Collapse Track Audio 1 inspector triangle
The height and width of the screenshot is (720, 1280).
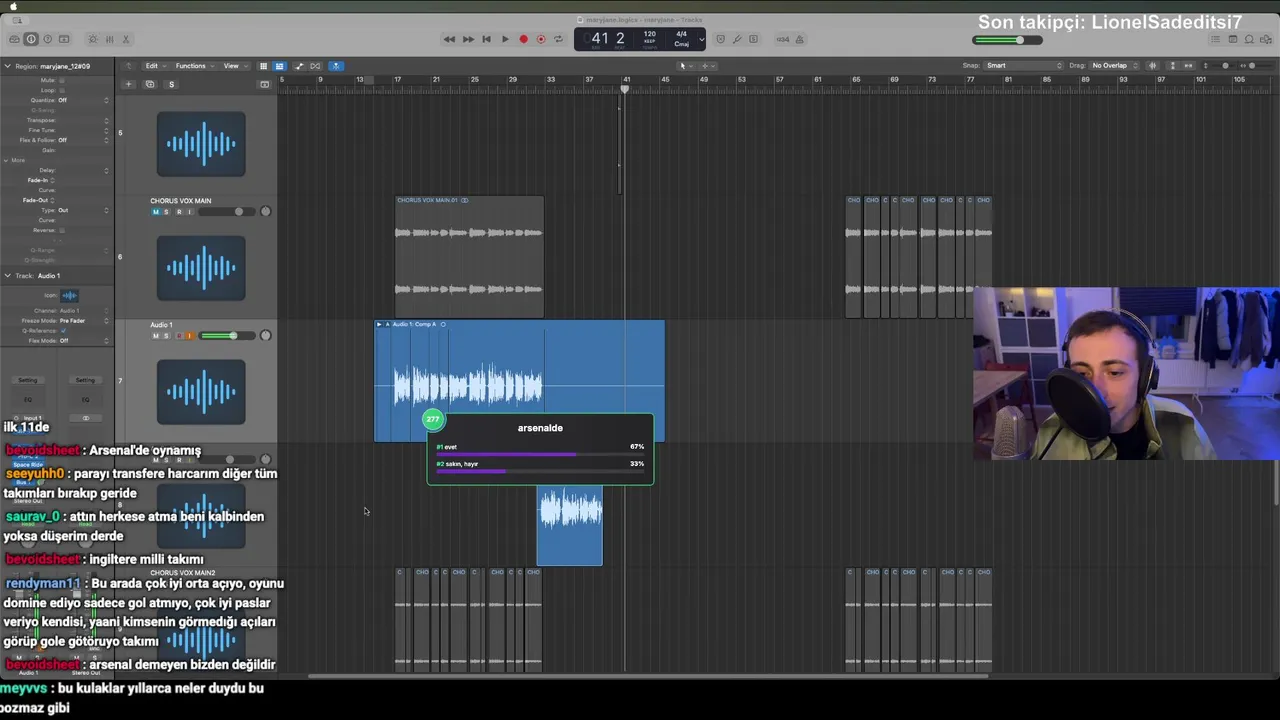point(7,275)
